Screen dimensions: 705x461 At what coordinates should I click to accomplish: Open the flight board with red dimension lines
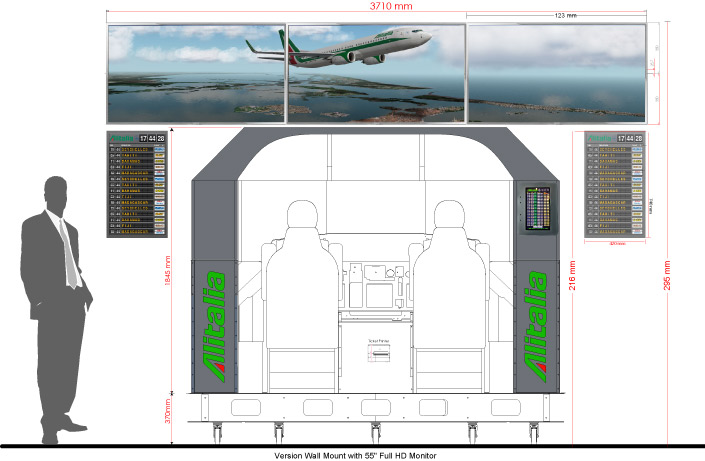pos(615,184)
